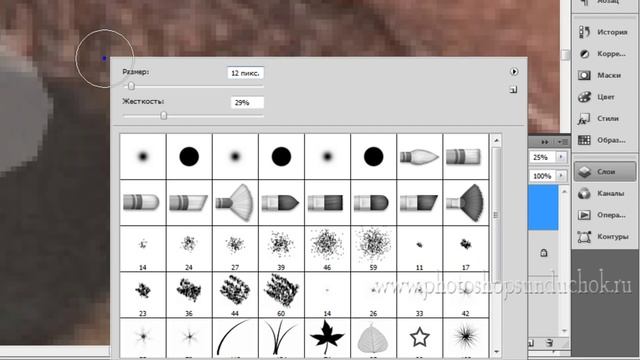Pick the spatter brush labeled 46

[x=327, y=249]
